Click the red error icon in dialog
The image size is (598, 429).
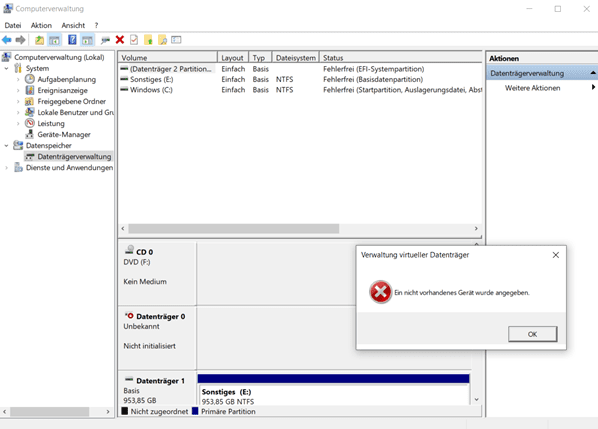point(380,292)
